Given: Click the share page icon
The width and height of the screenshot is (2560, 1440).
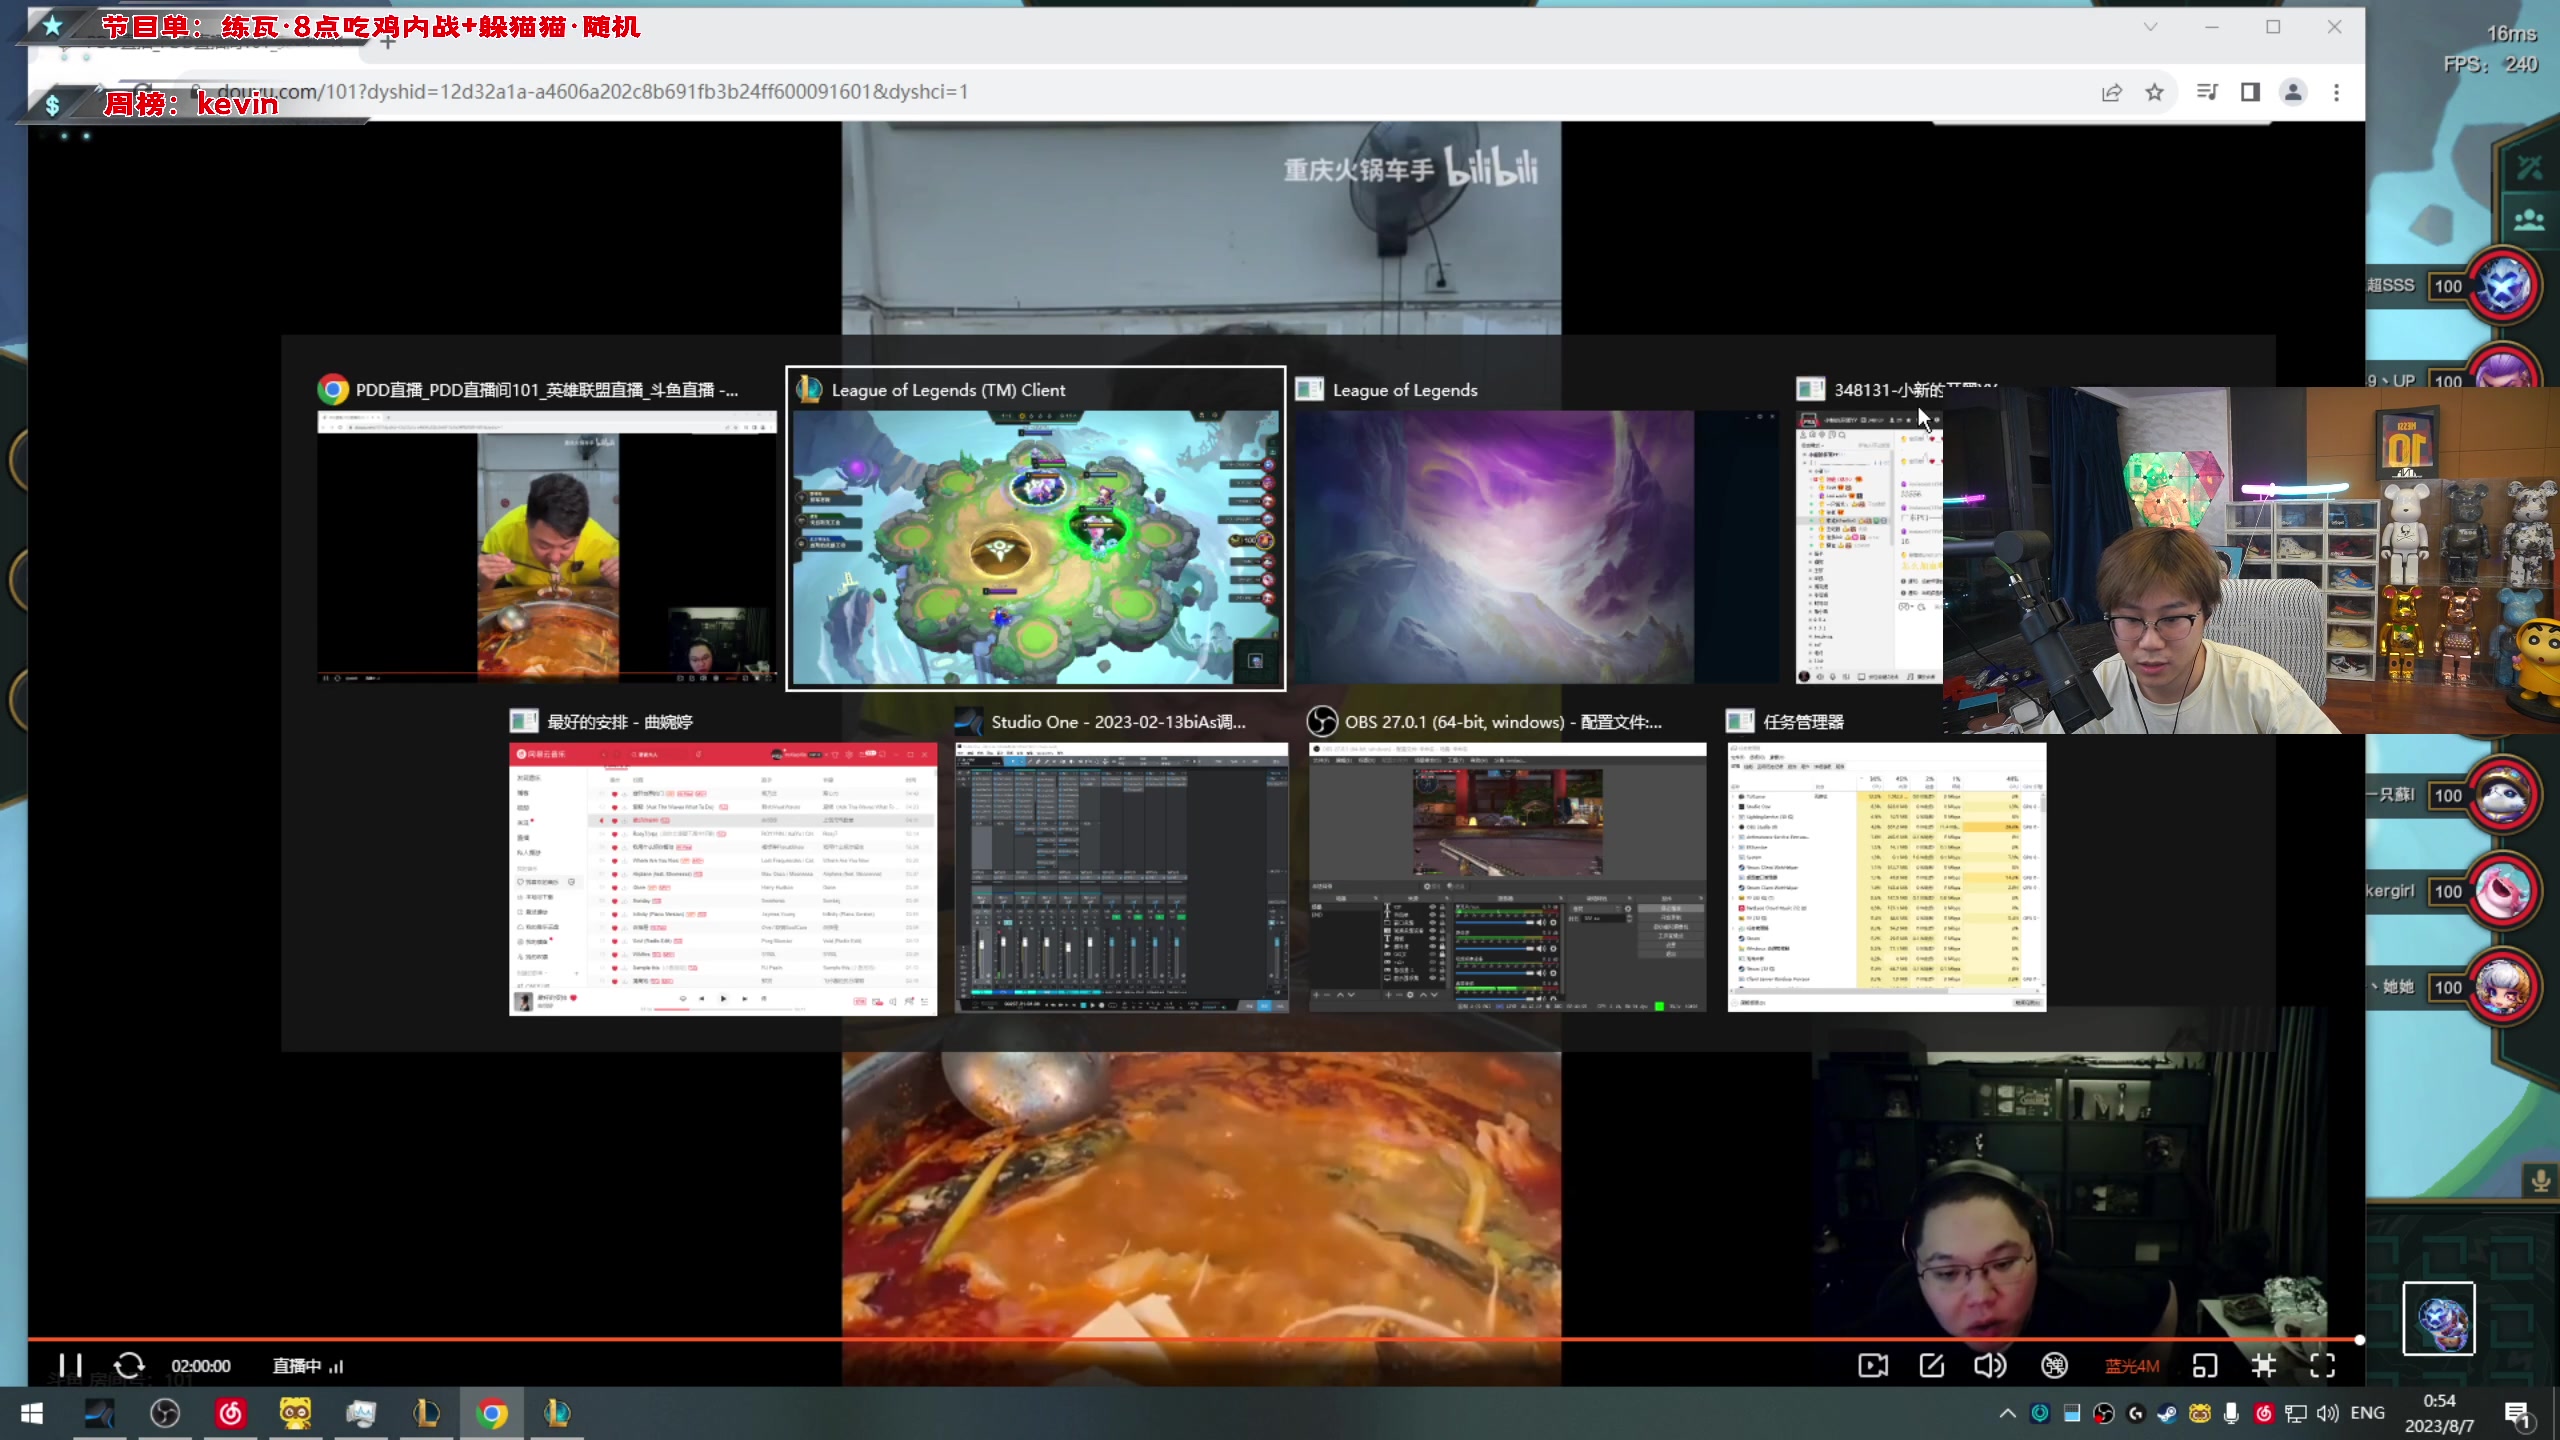Looking at the screenshot, I should click(x=2111, y=92).
